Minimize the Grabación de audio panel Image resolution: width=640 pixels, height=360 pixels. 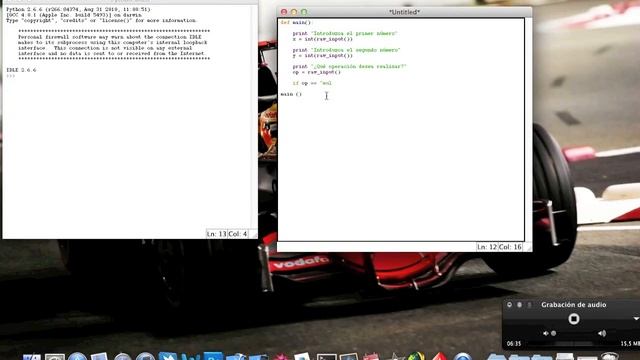coord(519,305)
